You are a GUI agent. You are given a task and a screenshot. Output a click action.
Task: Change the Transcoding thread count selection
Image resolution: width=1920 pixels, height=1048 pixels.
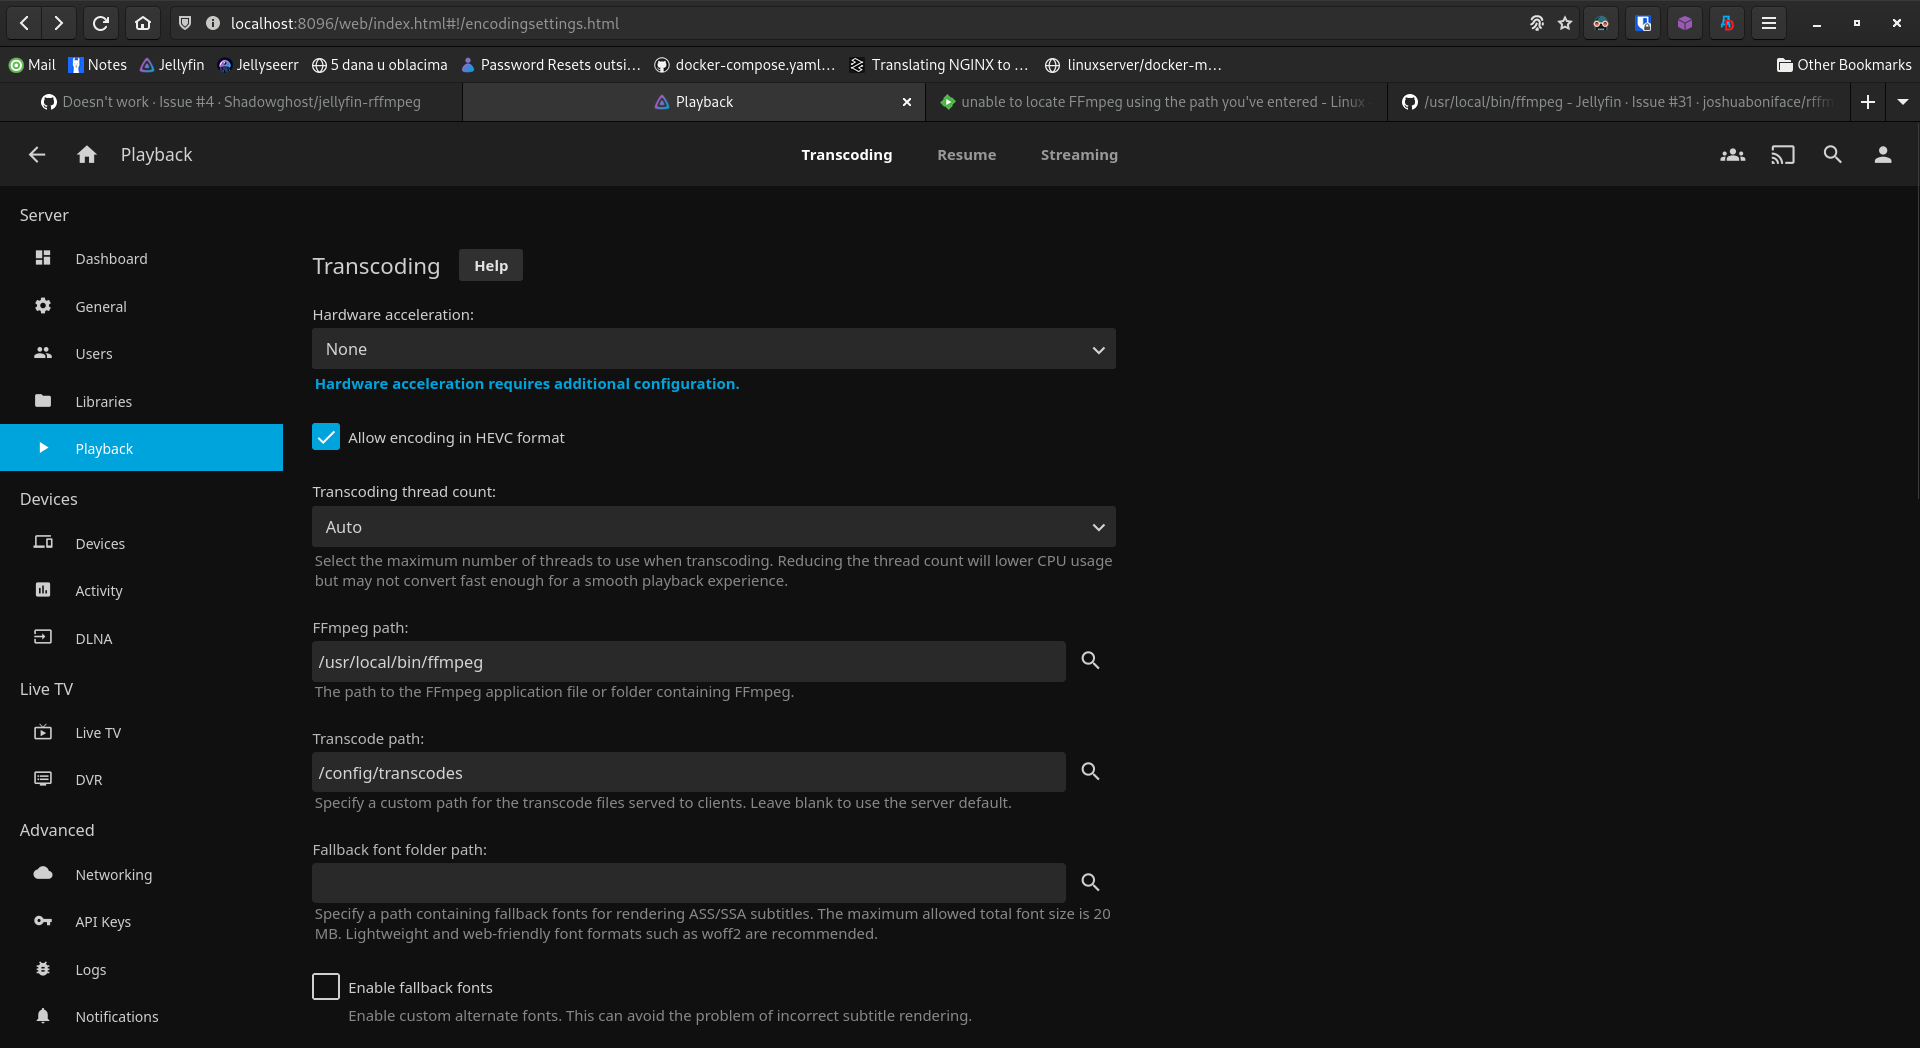(713, 527)
